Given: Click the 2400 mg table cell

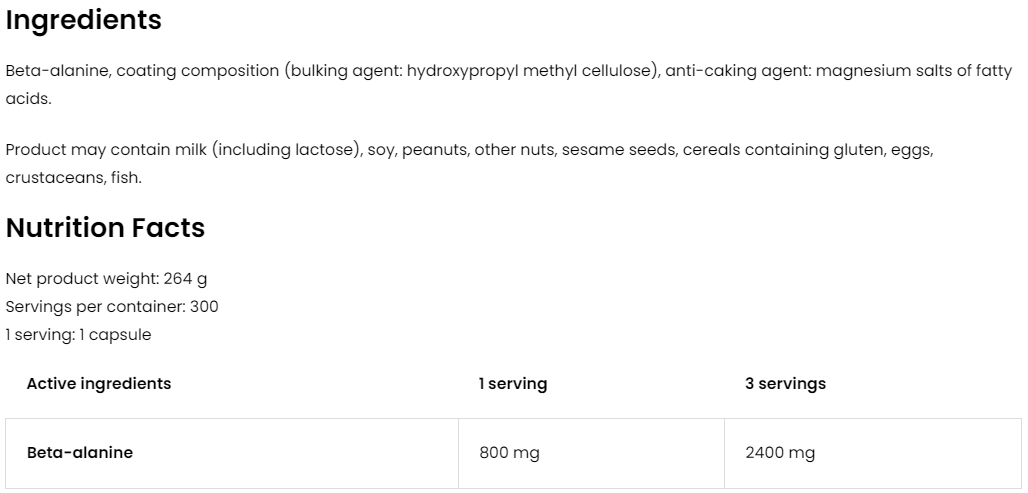Looking at the screenshot, I should click(x=780, y=453).
